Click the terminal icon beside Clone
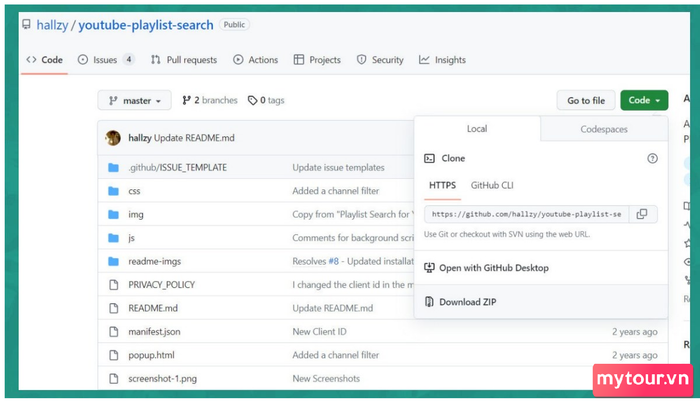Screen dimensions: 700x405 pos(429,159)
